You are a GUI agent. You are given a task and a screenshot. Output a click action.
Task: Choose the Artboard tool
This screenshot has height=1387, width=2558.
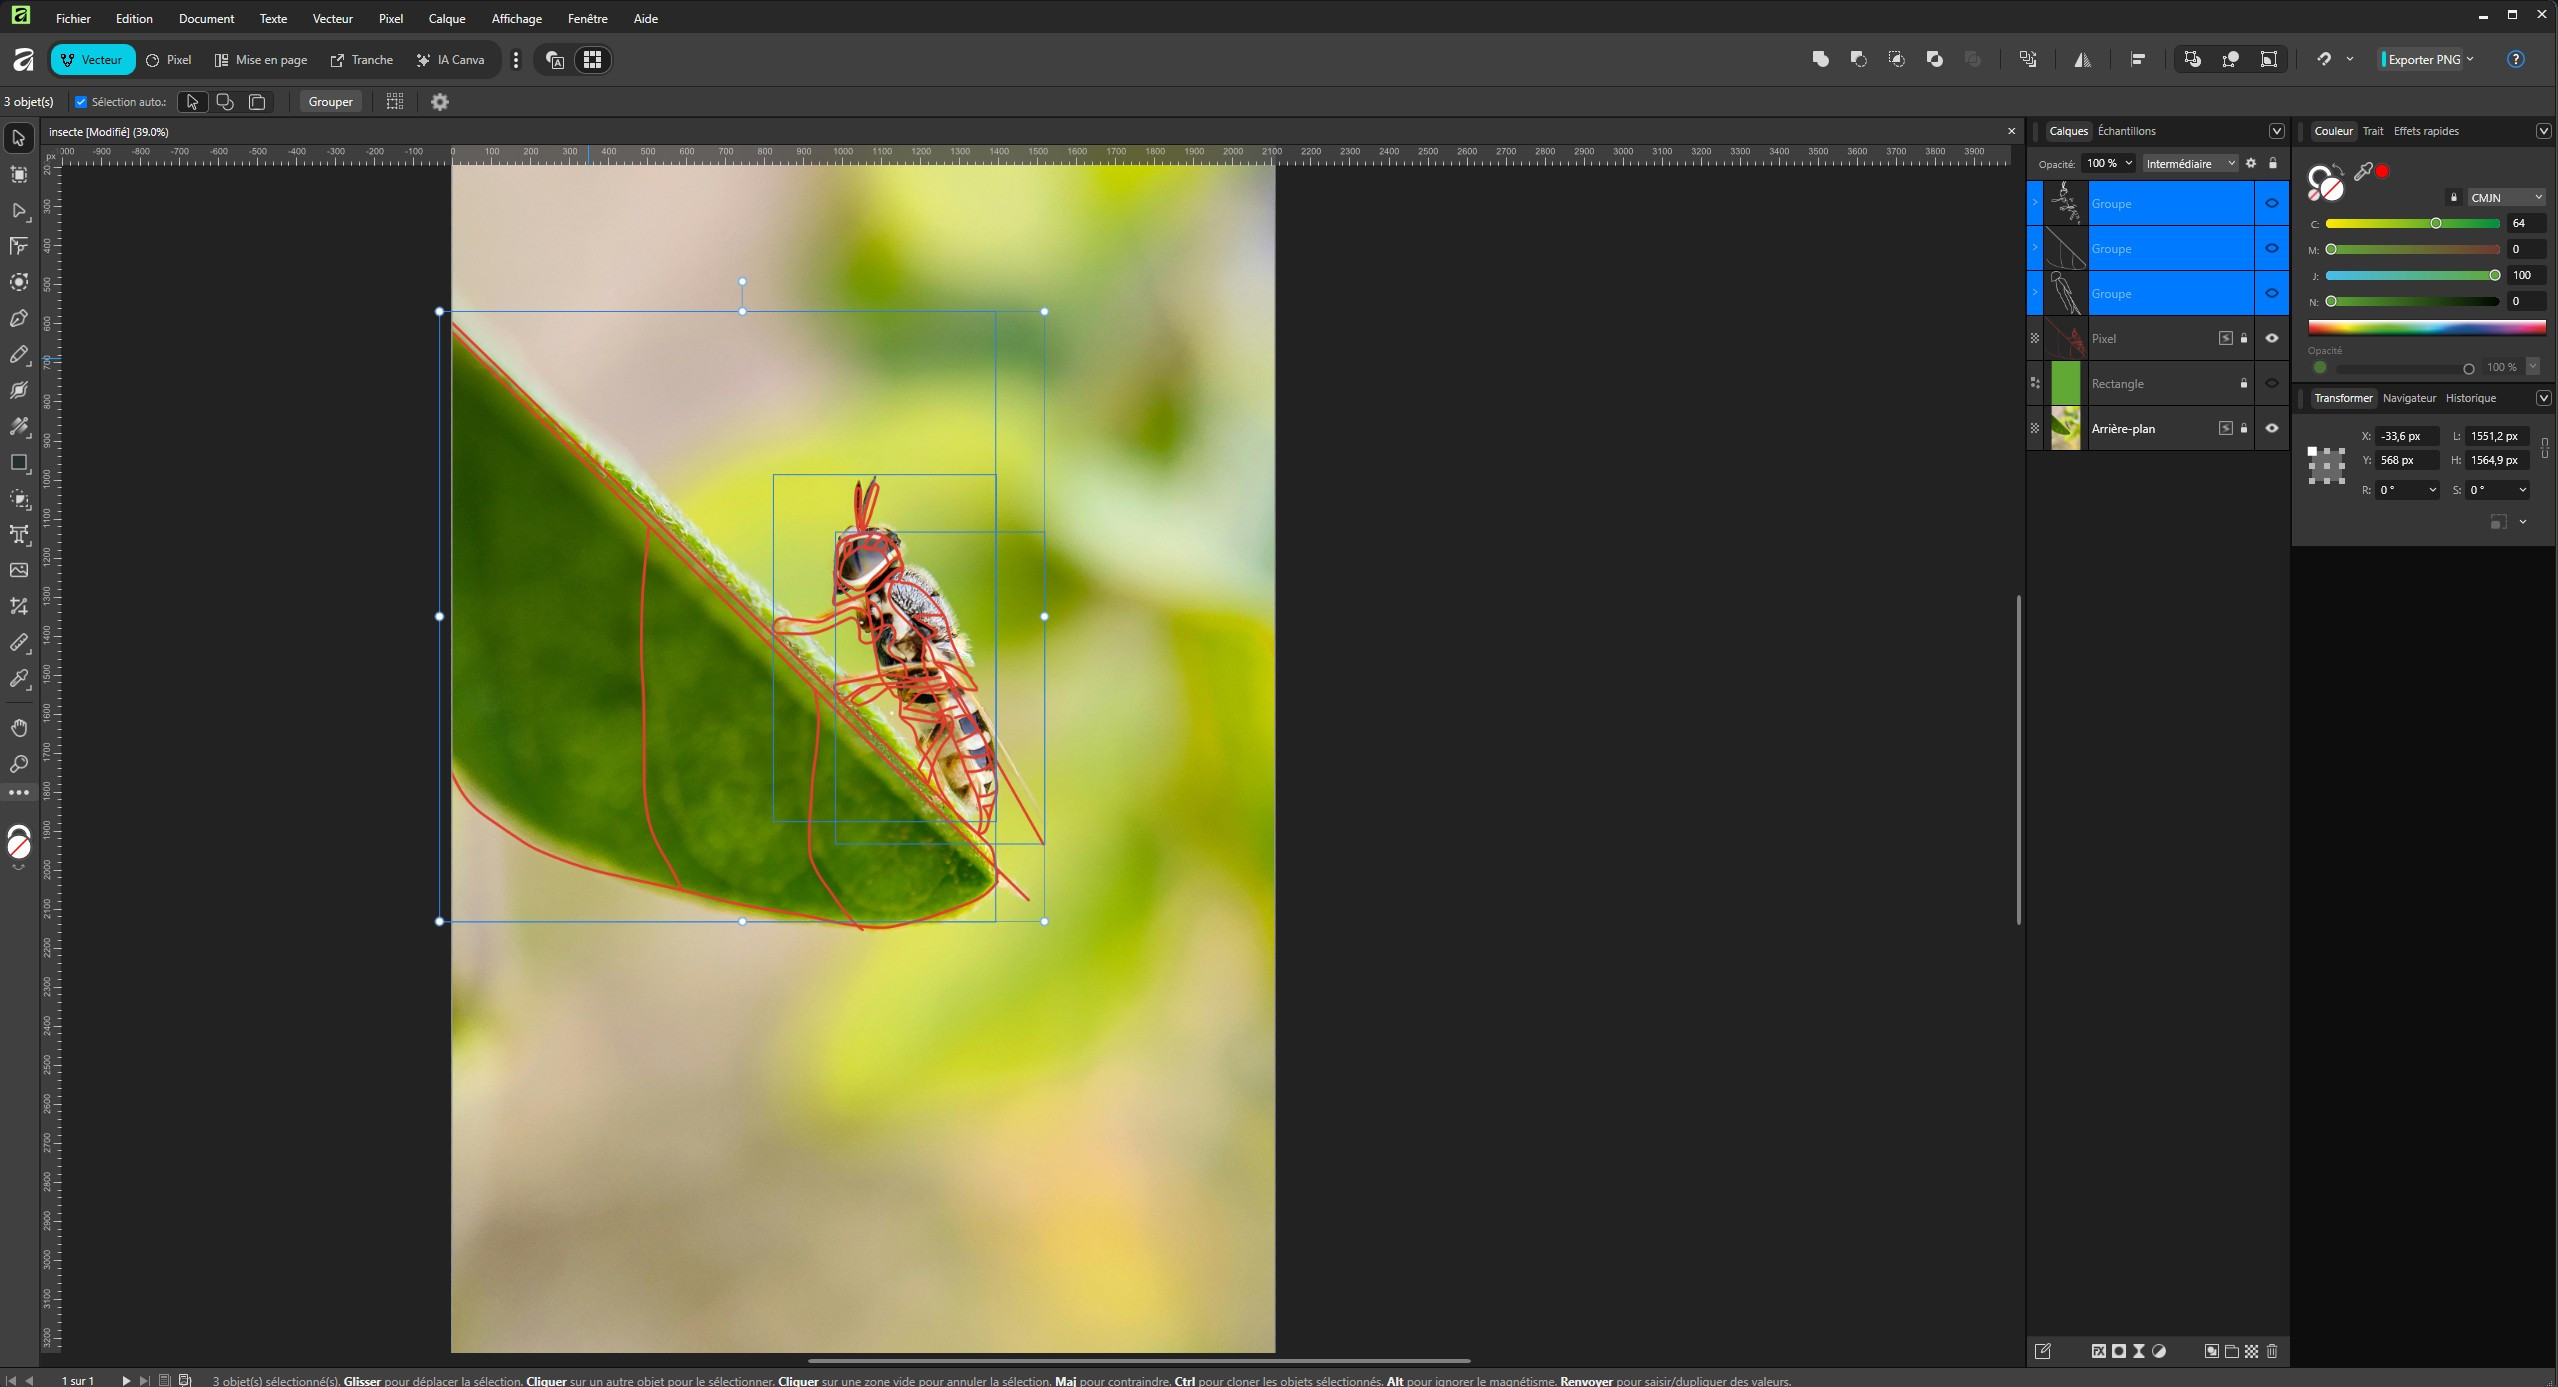click(19, 175)
